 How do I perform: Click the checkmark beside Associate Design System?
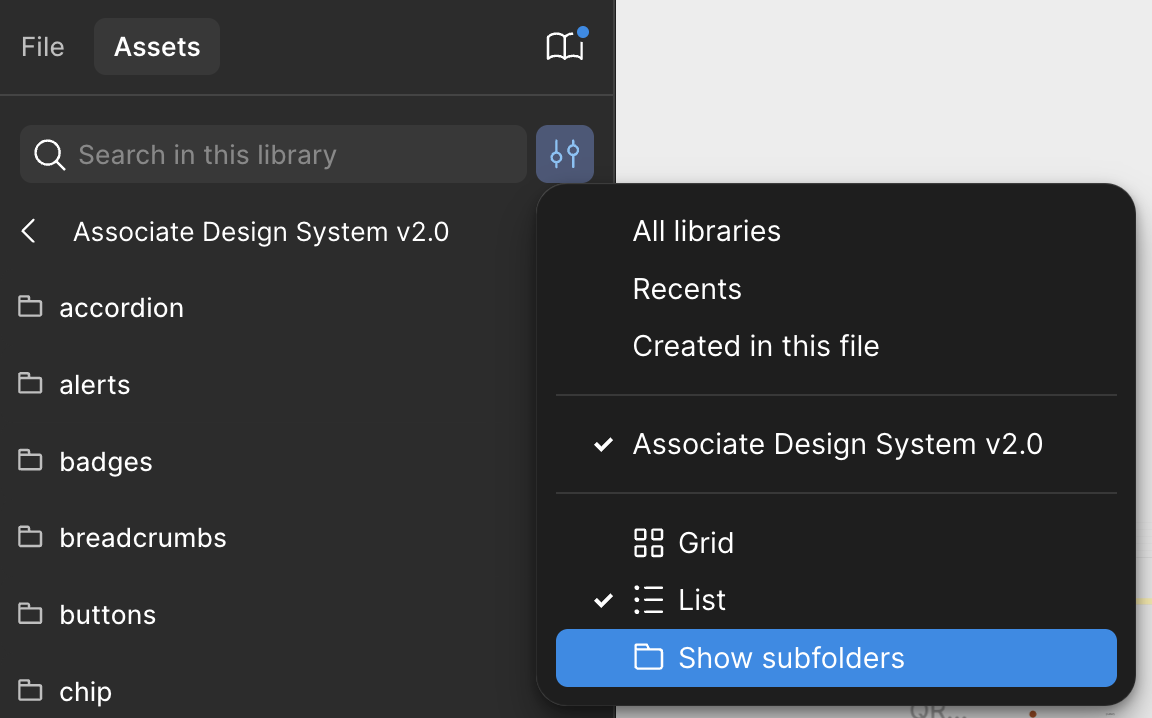(603, 445)
